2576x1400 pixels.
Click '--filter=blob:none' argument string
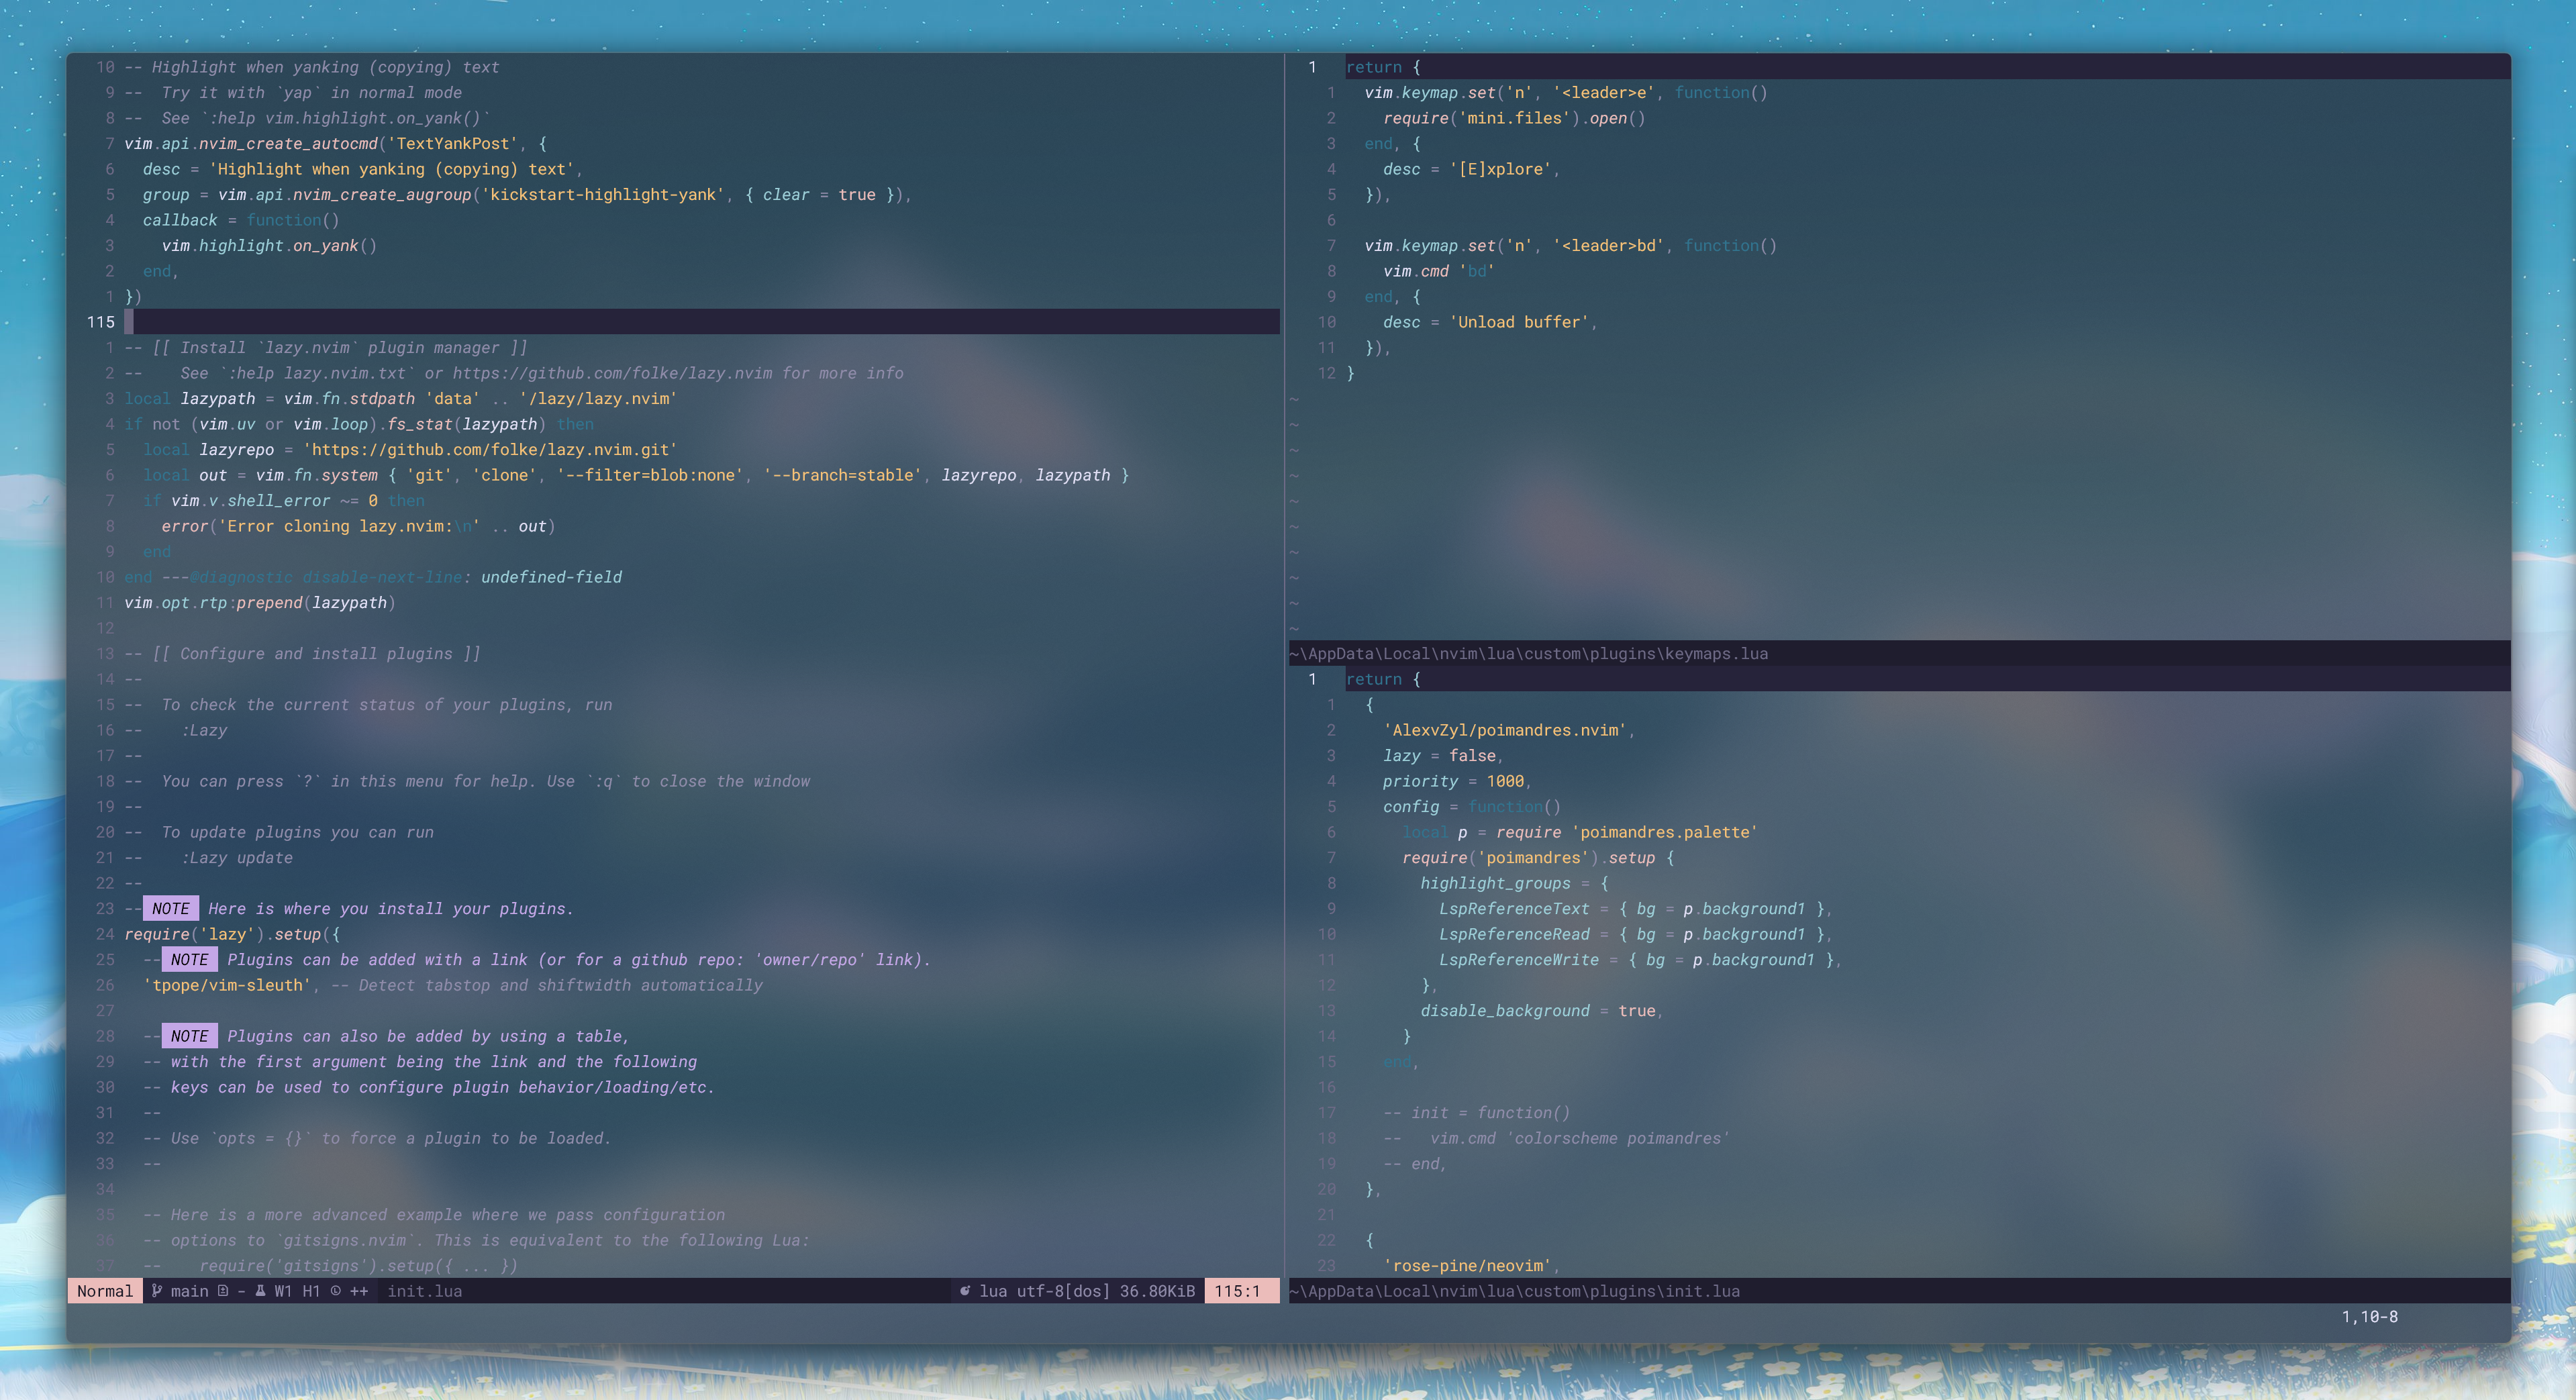(x=650, y=475)
